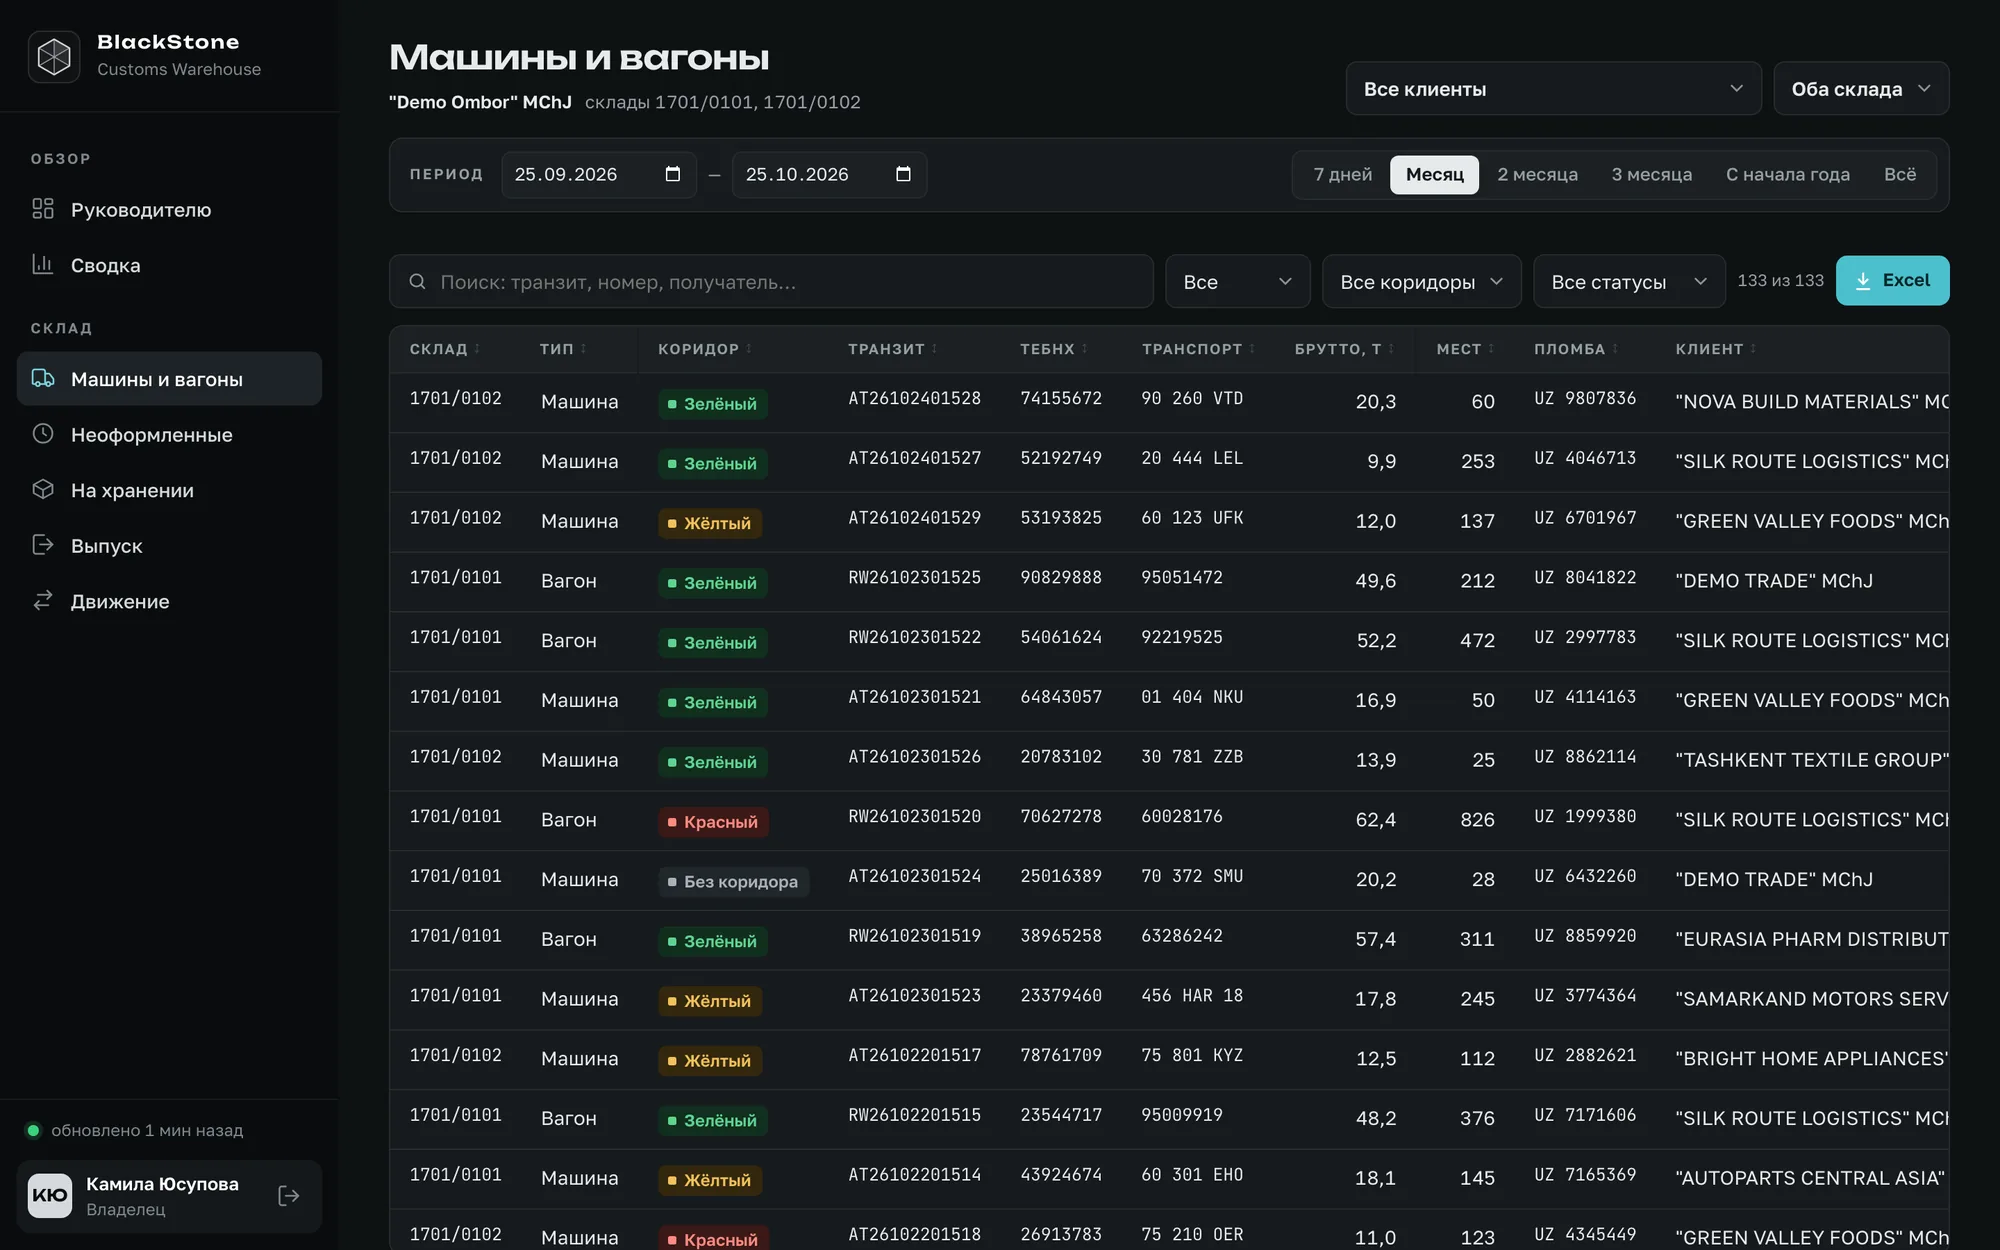This screenshot has height=1250, width=2000.
Task: Sort by БРУТТО, Т column arrow icon
Action: 1391,349
